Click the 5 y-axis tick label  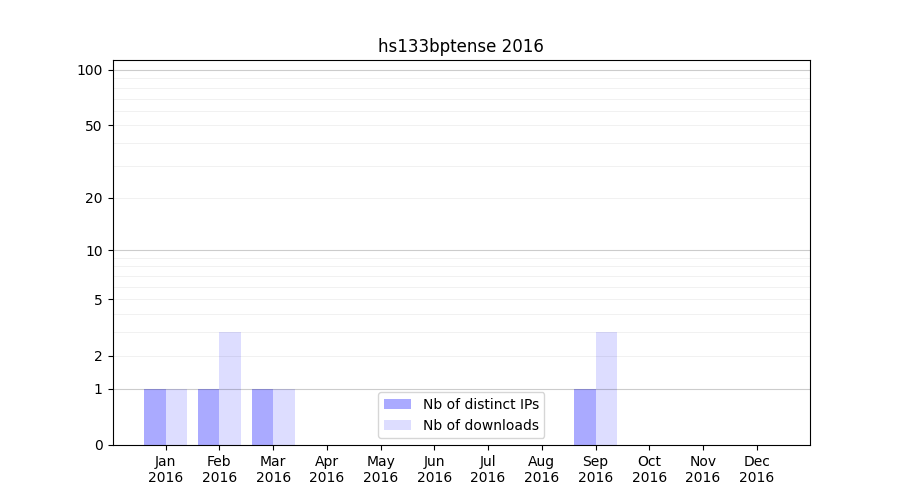tap(98, 300)
